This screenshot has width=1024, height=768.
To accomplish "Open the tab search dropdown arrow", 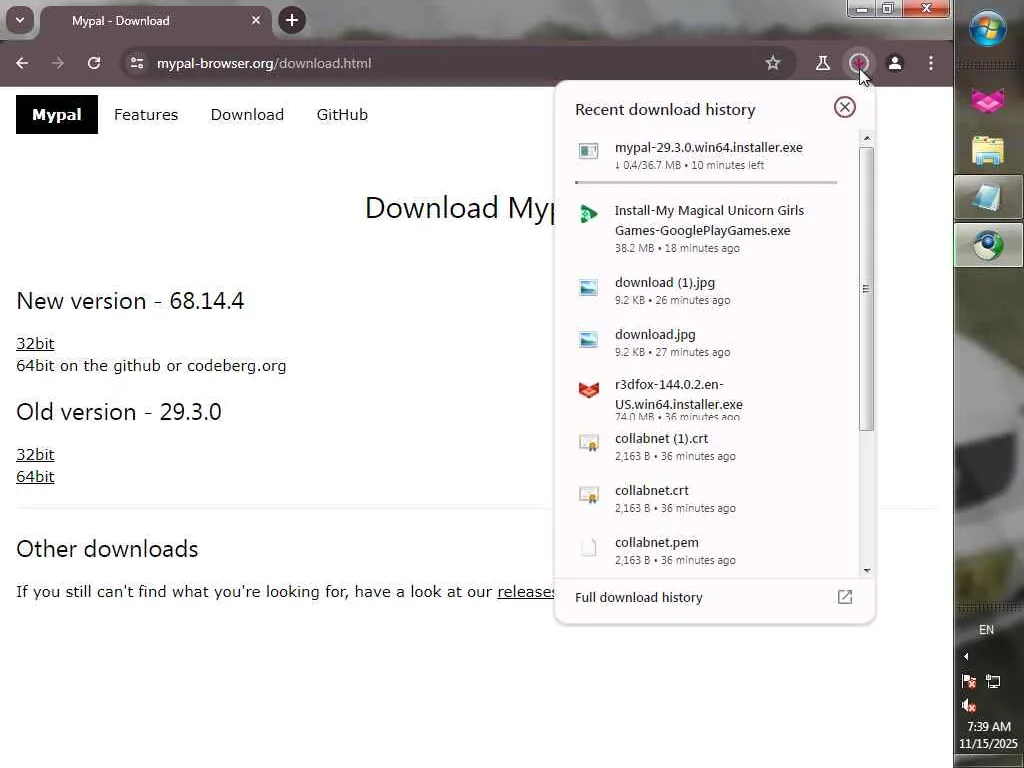I will [20, 20].
